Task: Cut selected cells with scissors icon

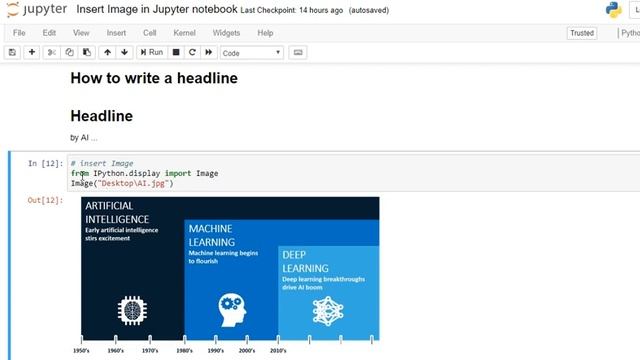Action: coord(52,52)
